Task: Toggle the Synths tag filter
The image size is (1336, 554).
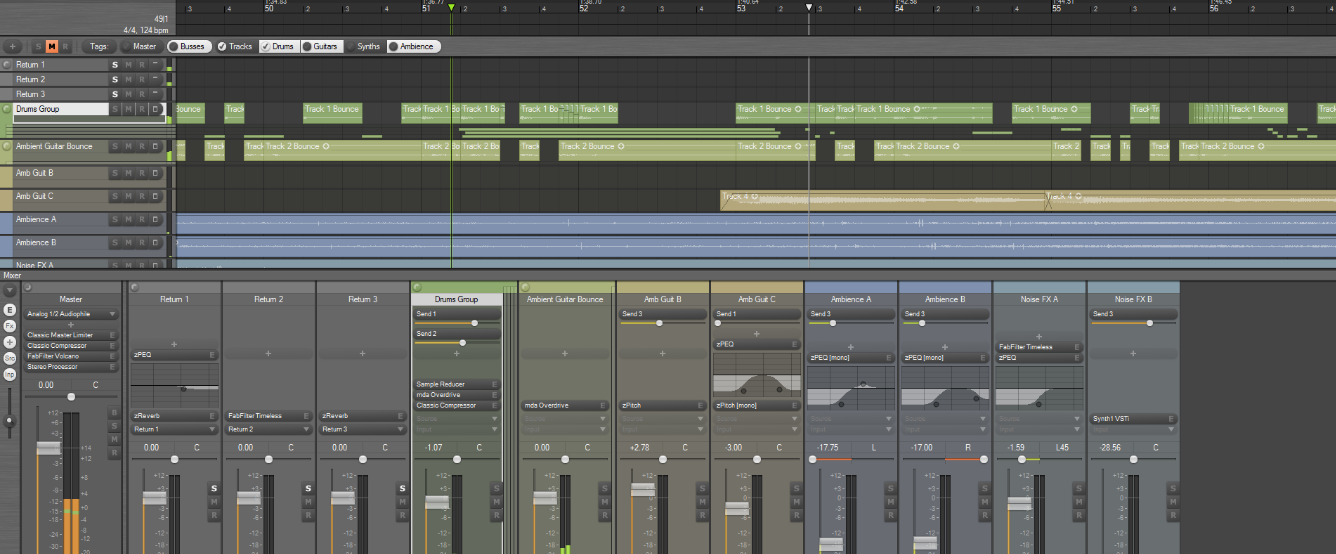Action: 363,46
